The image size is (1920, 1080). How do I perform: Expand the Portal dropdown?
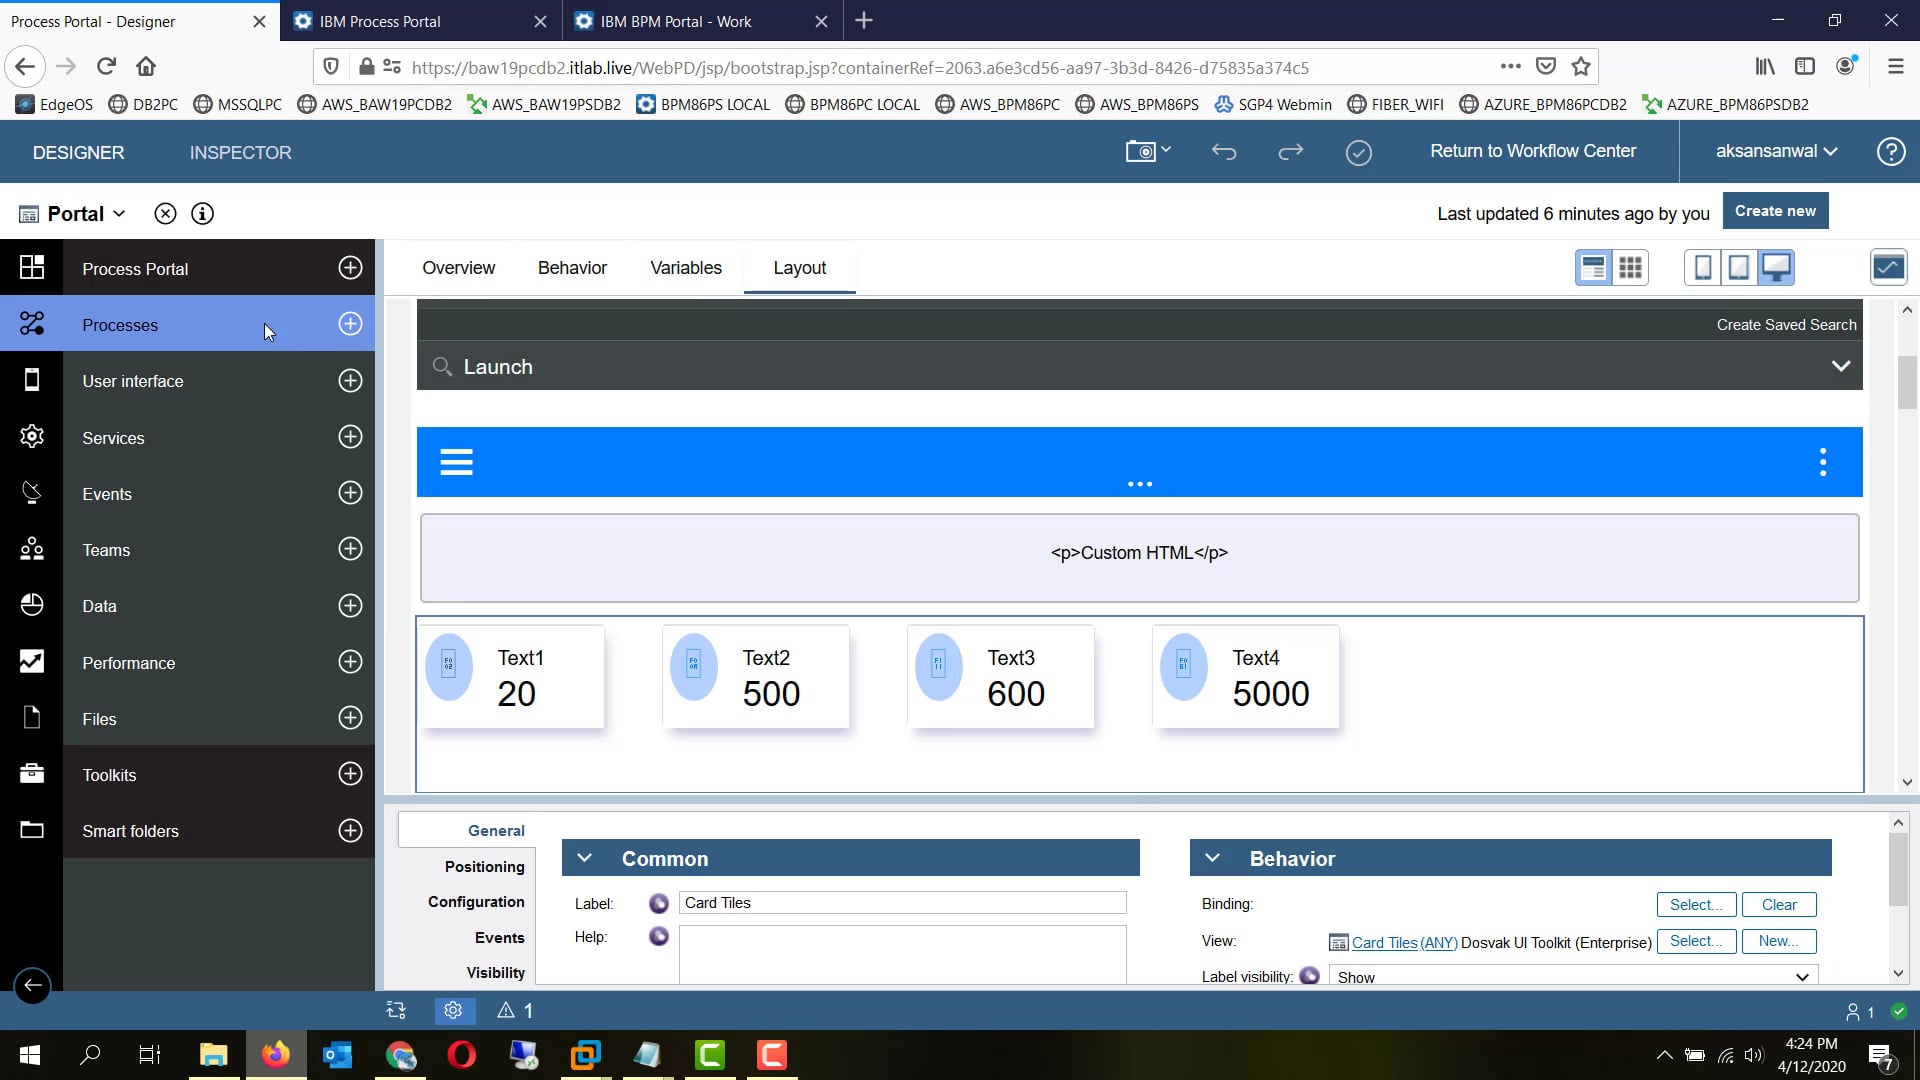[x=119, y=213]
